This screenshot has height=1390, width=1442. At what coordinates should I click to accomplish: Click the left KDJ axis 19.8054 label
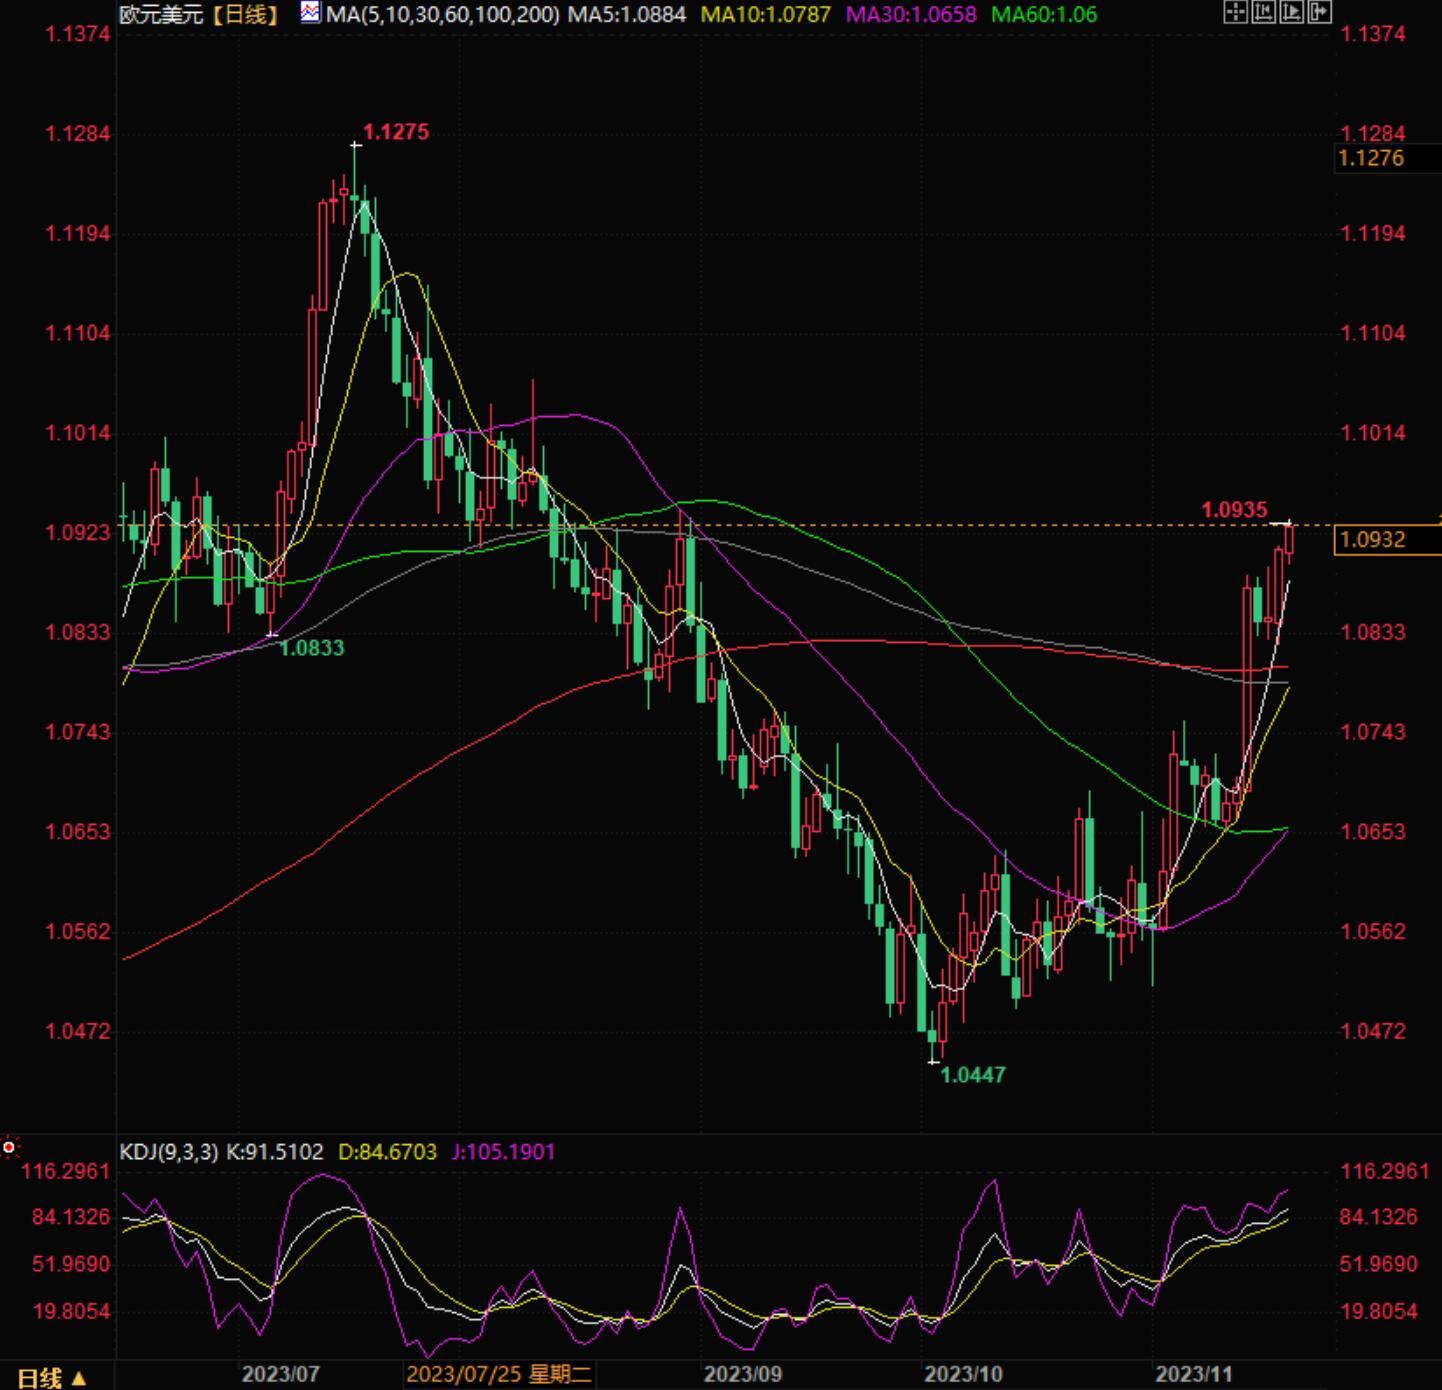tap(73, 1311)
